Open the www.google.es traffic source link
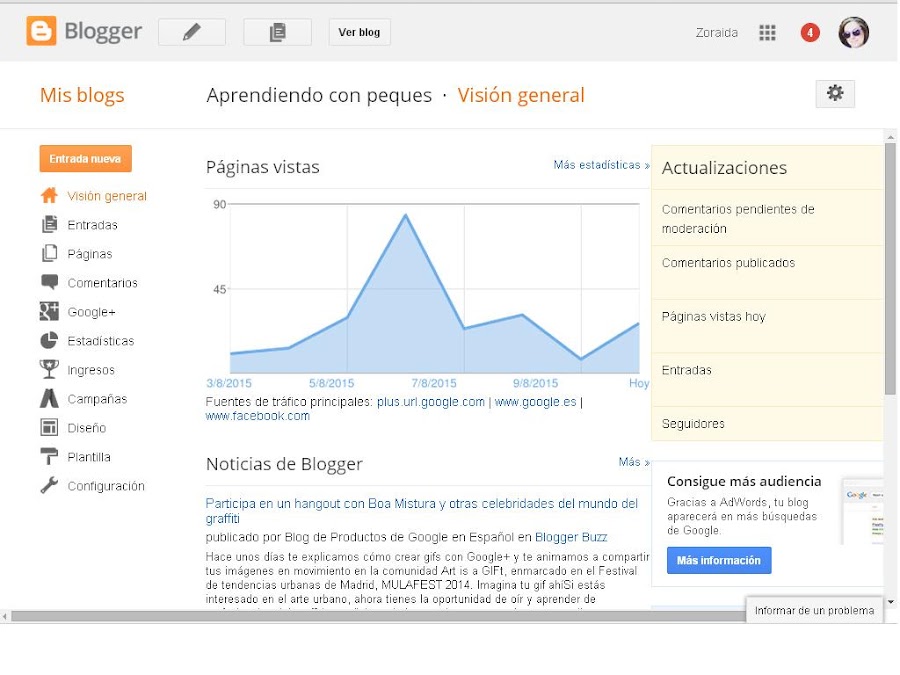Image resolution: width=900 pixels, height=675 pixels. pyautogui.click(x=536, y=402)
